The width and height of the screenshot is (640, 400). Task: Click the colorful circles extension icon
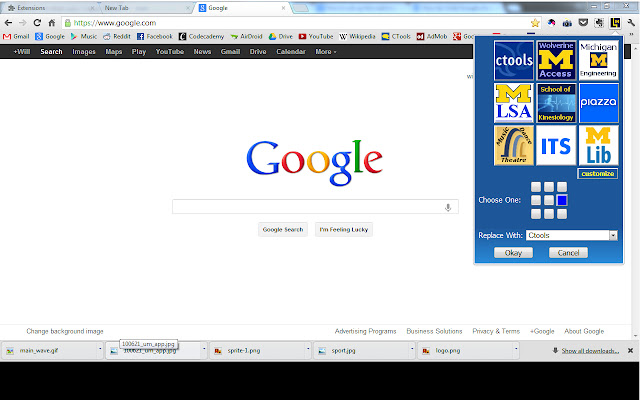[x=551, y=23]
